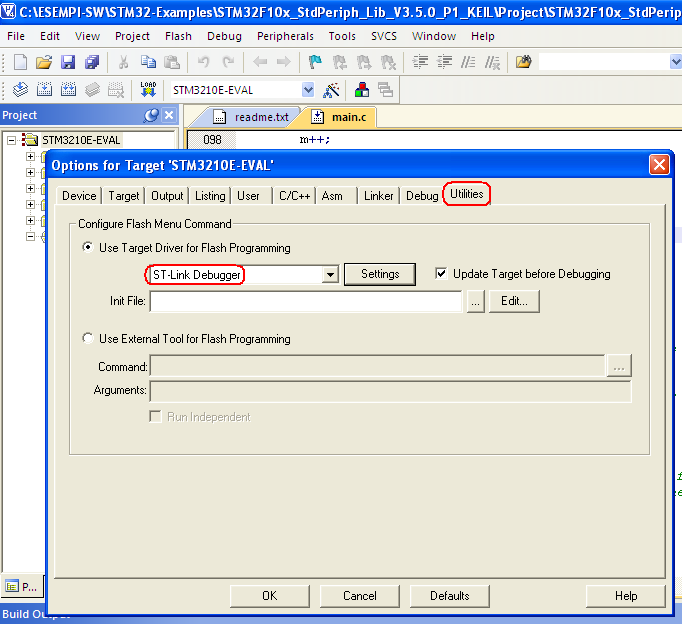Click the Cut scissors icon
Image resolution: width=682 pixels, height=624 pixels.
point(124,62)
